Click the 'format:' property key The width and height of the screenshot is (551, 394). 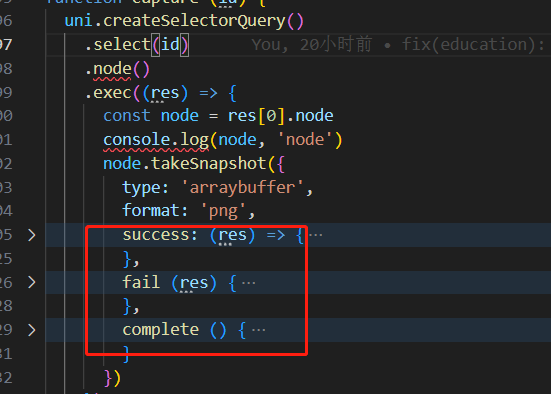(155, 211)
